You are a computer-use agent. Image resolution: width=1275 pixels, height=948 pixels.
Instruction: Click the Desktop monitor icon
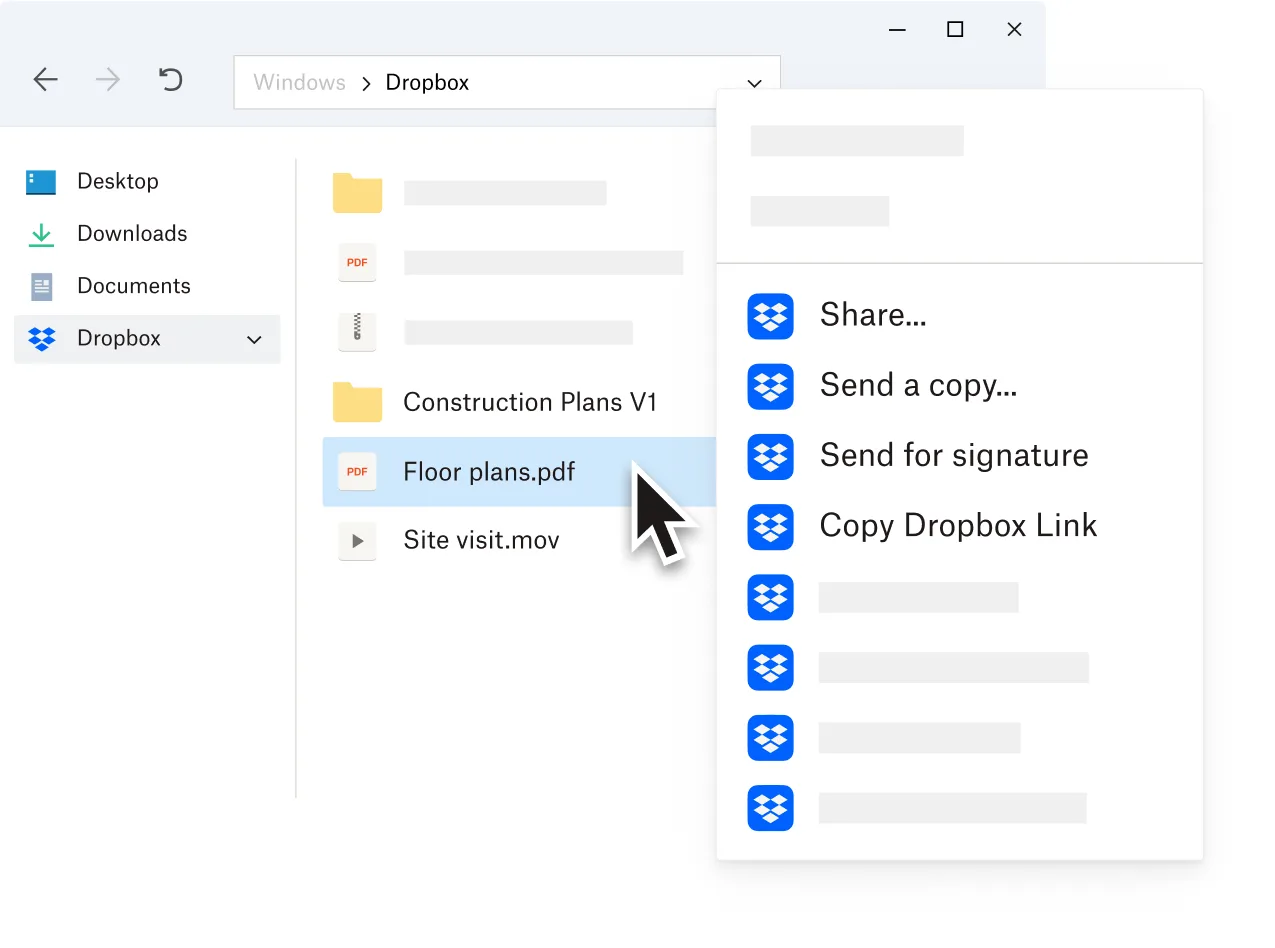pos(41,182)
